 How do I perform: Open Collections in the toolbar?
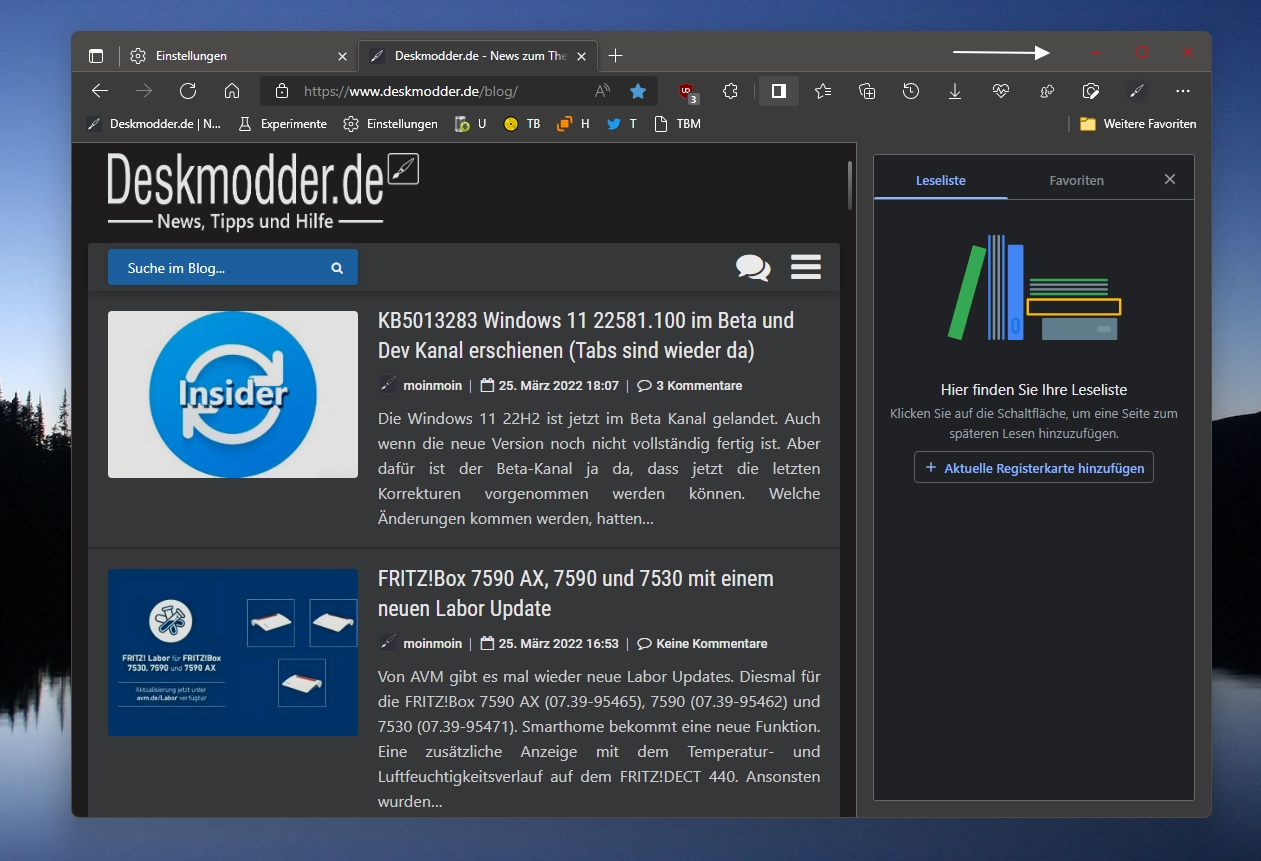pyautogui.click(x=867, y=91)
